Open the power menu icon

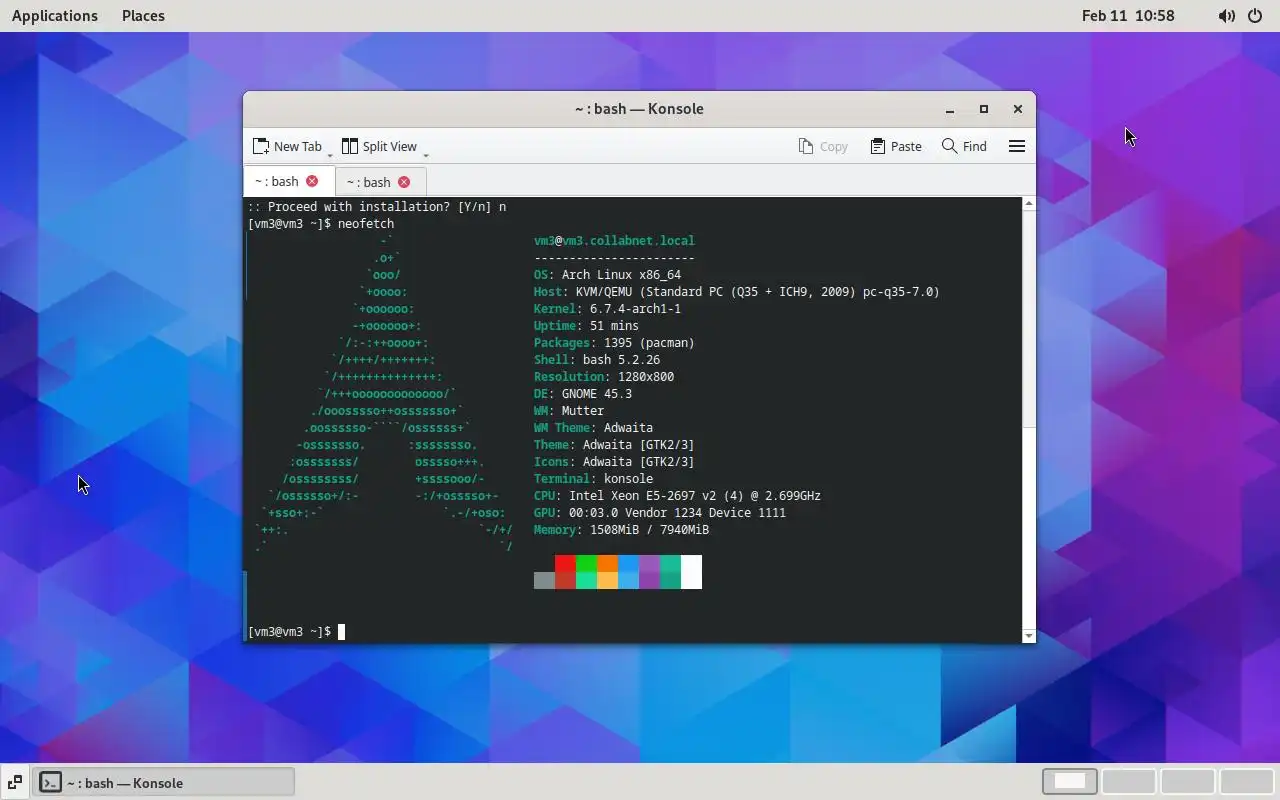(x=1255, y=16)
